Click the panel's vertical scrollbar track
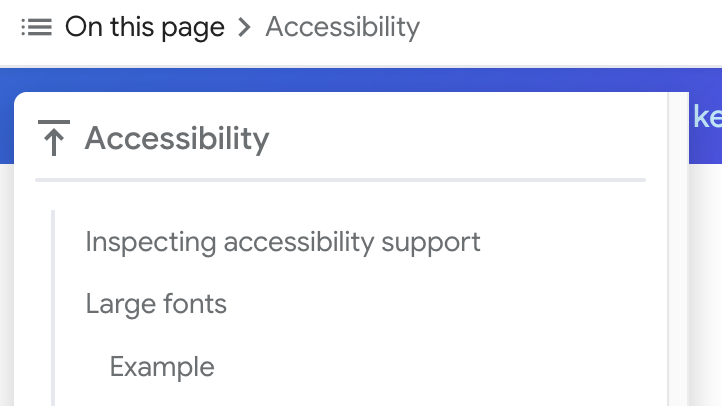The image size is (722, 406). 678,249
